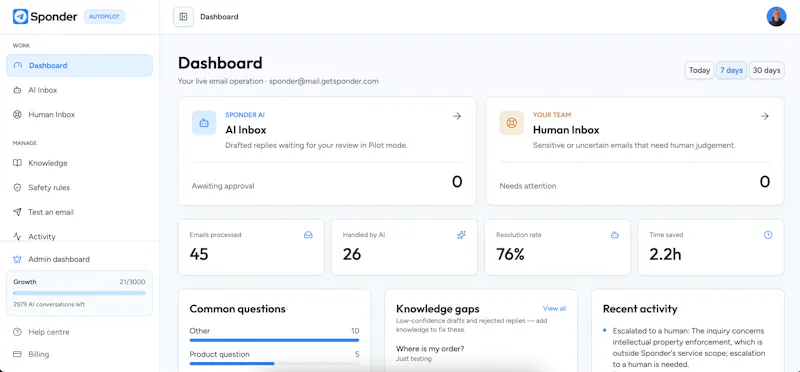Click View all in Knowledge gaps
800x372 pixels.
click(554, 309)
